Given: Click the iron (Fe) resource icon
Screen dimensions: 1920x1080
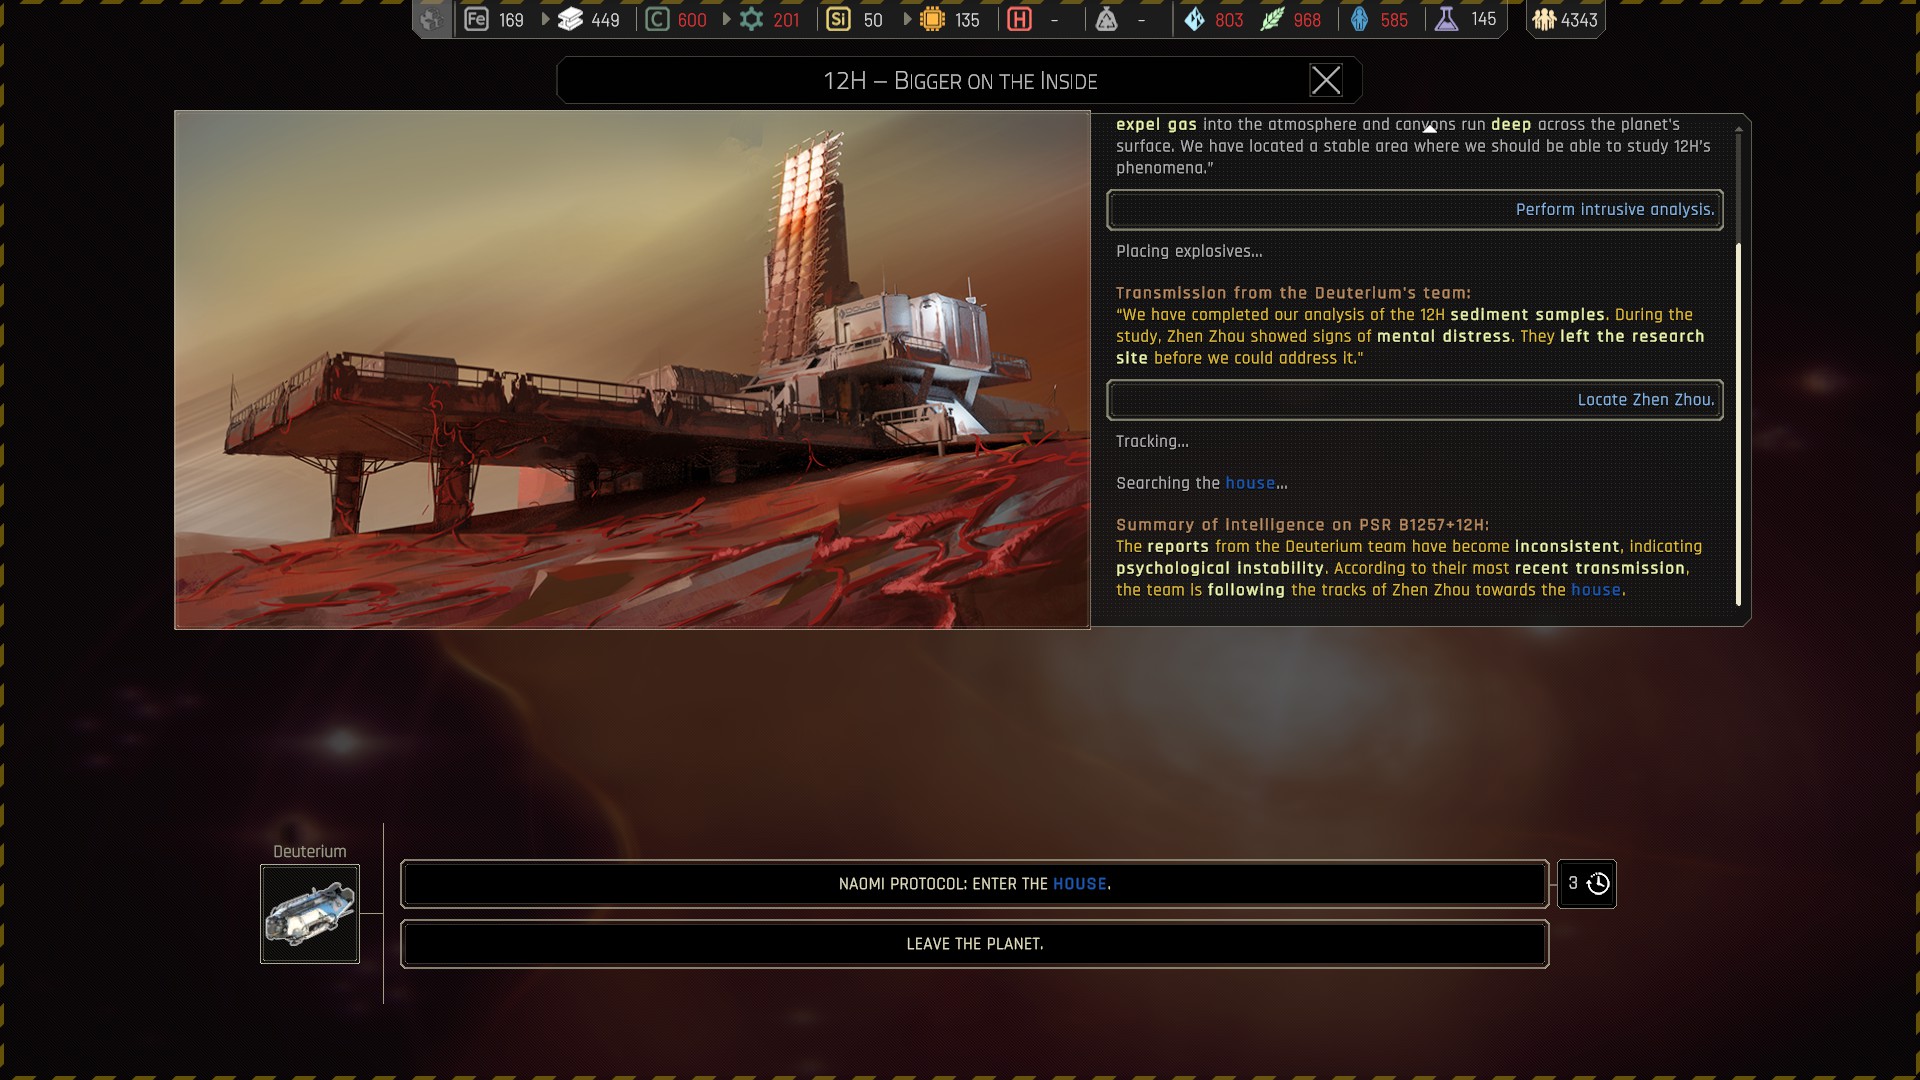Looking at the screenshot, I should click(x=477, y=19).
